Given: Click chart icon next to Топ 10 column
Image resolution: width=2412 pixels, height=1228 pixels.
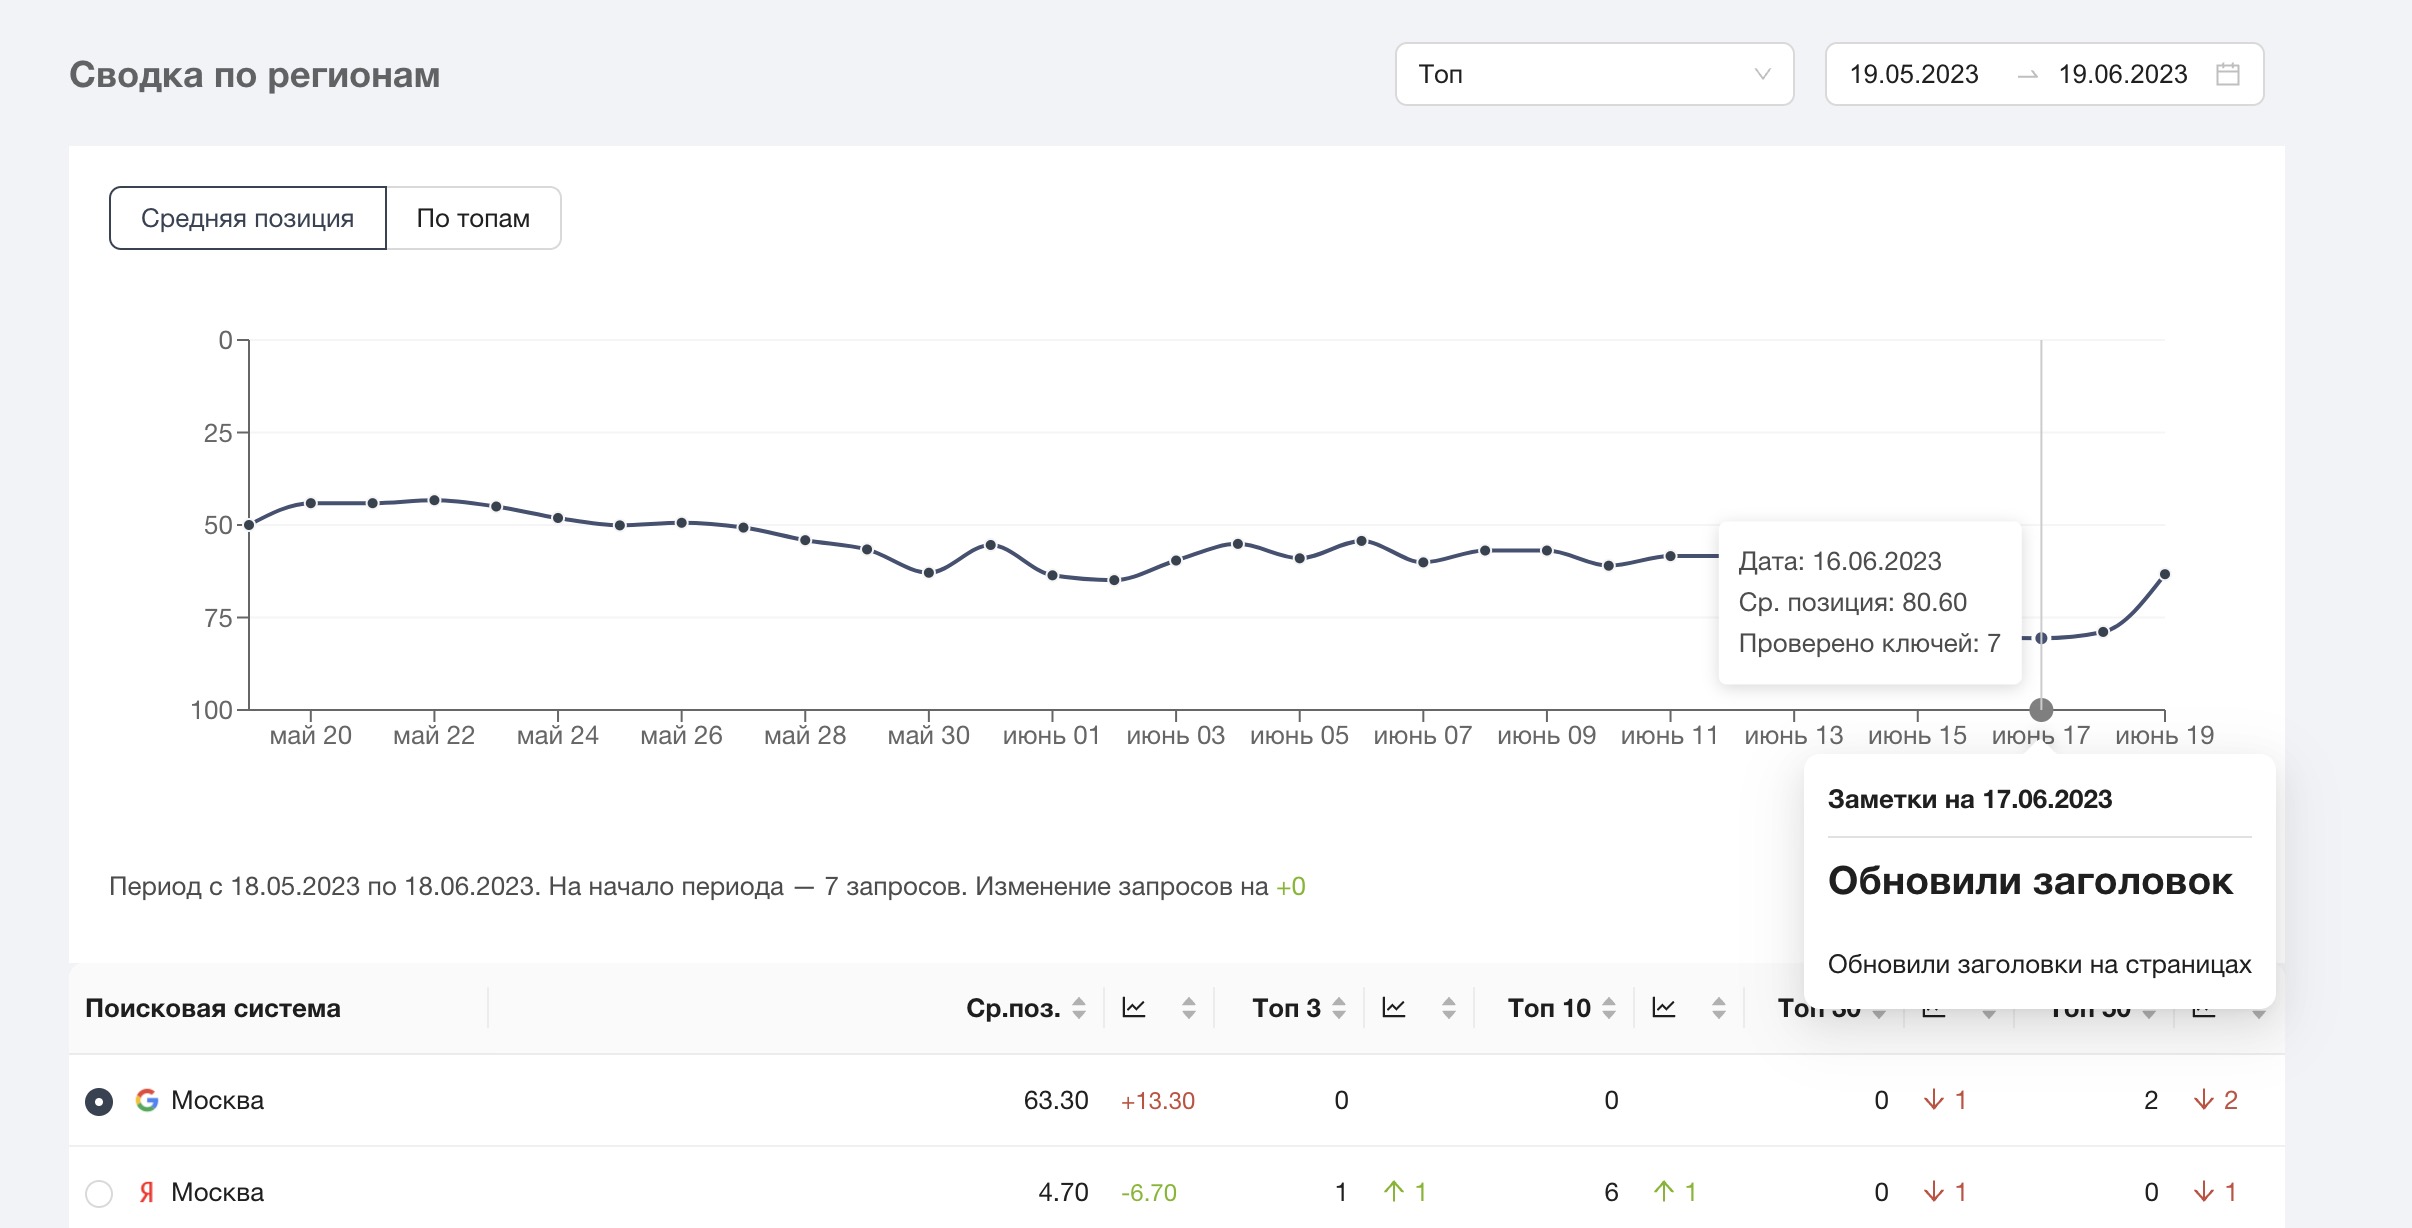Looking at the screenshot, I should [x=1664, y=1008].
